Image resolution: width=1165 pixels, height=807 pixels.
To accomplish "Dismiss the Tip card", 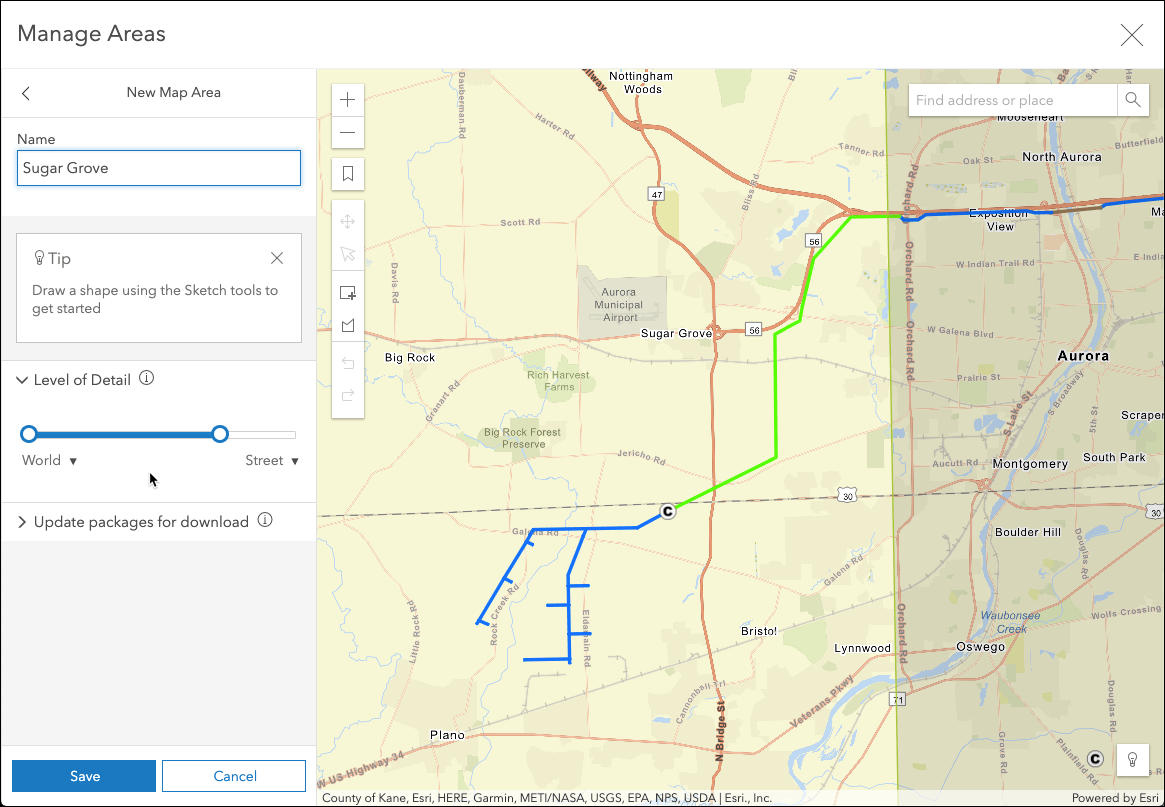I will click(277, 258).
